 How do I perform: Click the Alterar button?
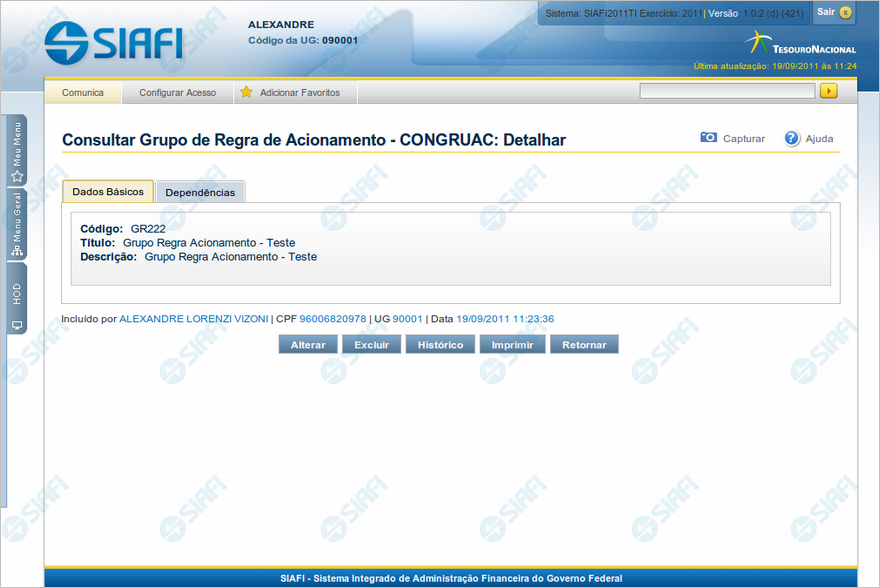coord(308,344)
